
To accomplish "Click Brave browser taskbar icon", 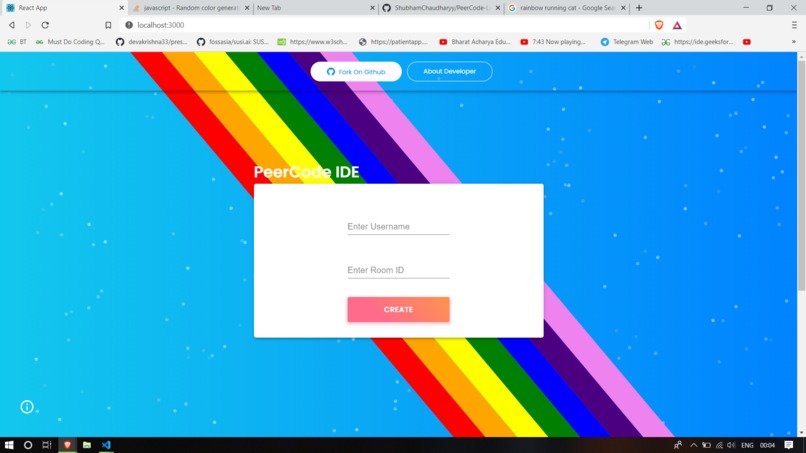I will pyautogui.click(x=67, y=445).
